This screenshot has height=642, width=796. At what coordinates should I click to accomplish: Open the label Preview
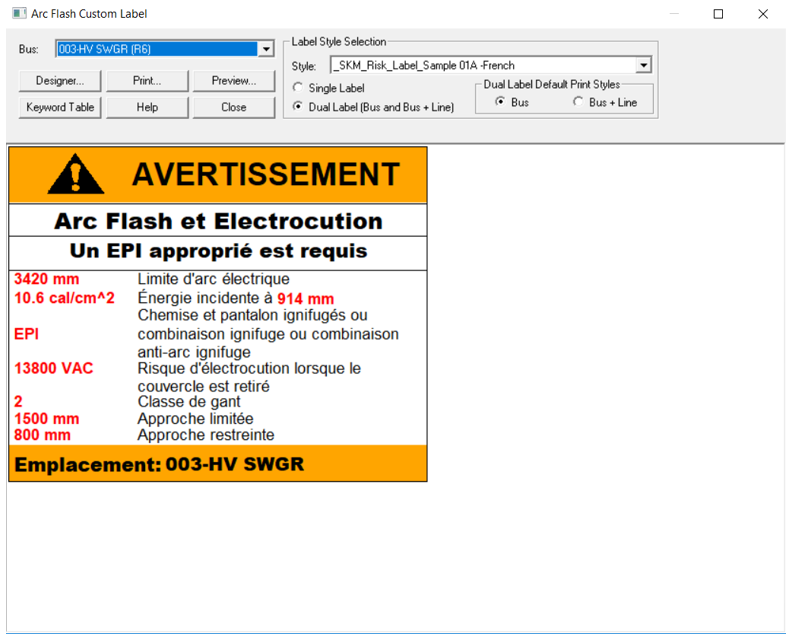point(234,80)
